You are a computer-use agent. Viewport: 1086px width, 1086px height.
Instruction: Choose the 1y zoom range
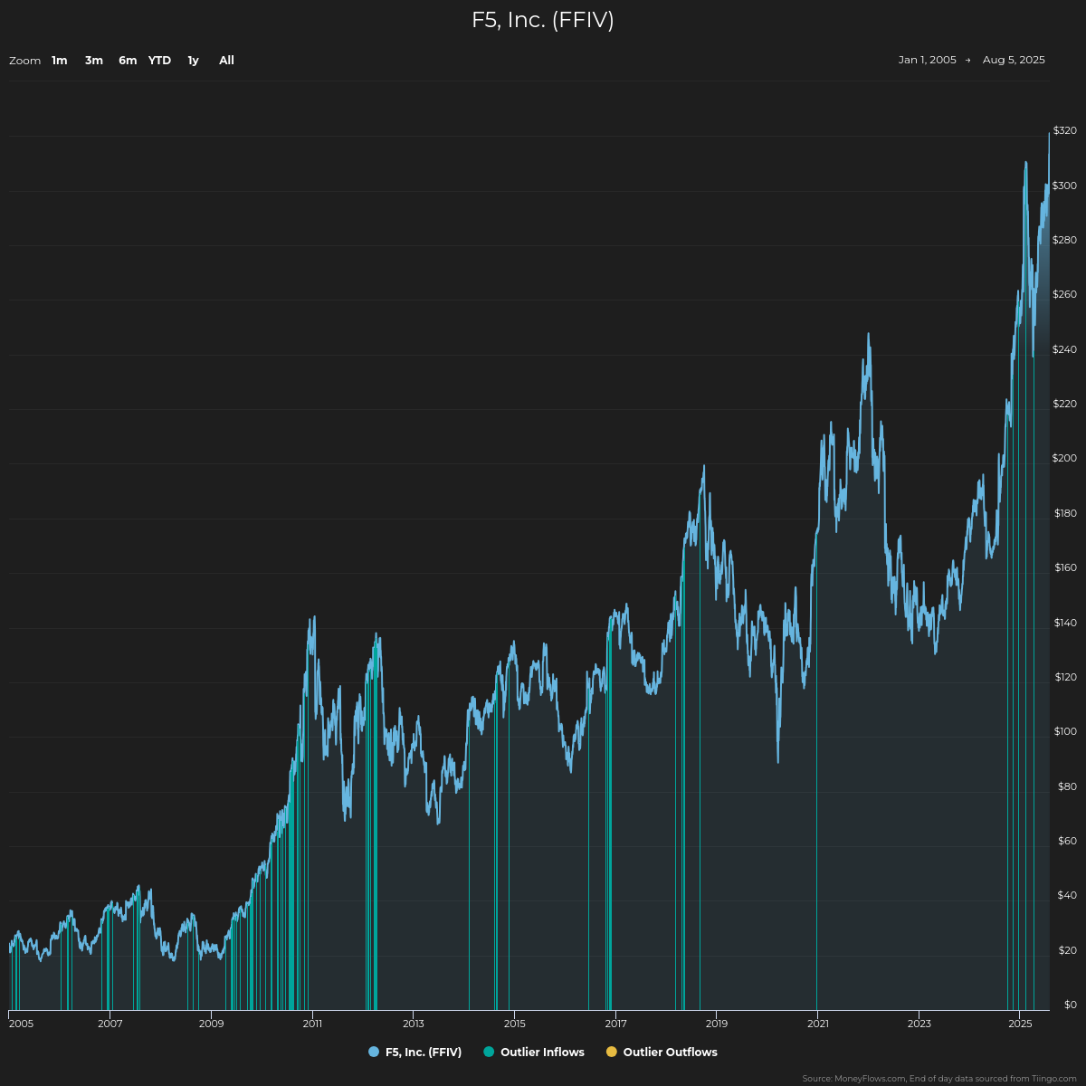pos(193,60)
